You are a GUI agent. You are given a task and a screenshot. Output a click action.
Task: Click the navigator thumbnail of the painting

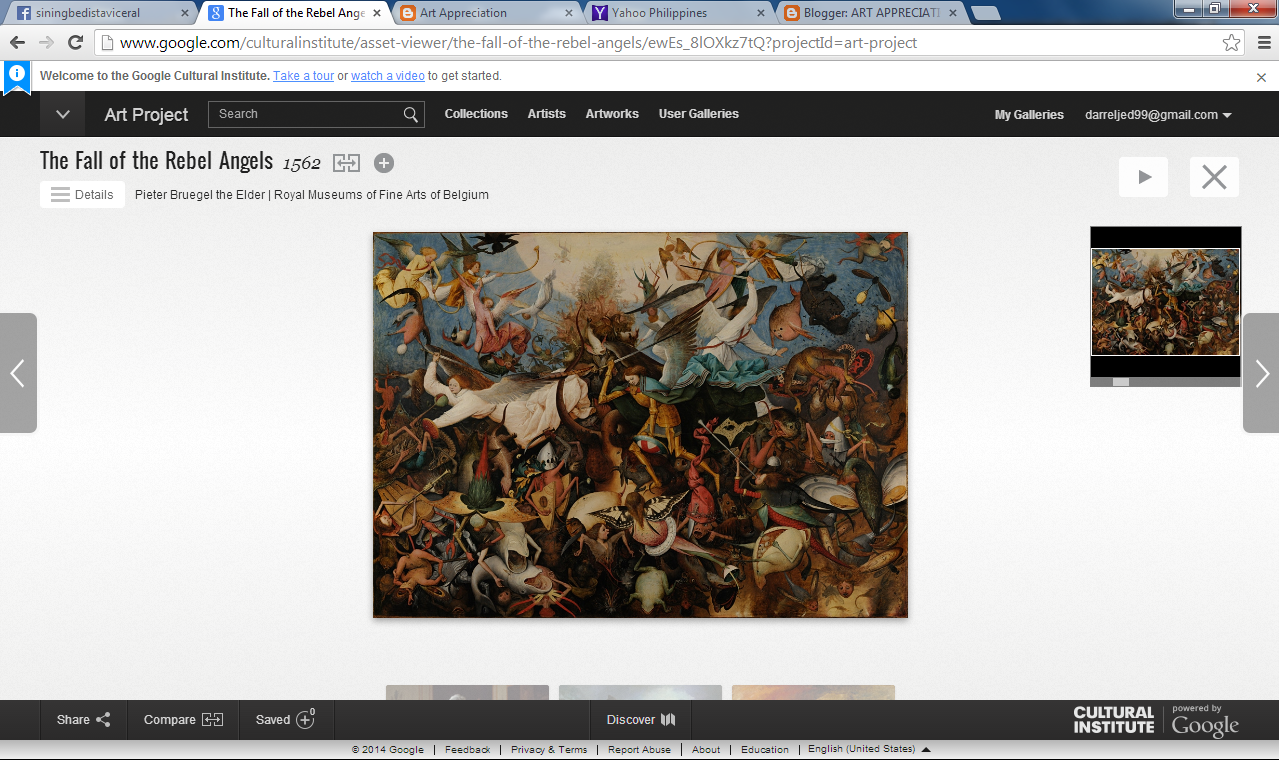click(x=1165, y=302)
